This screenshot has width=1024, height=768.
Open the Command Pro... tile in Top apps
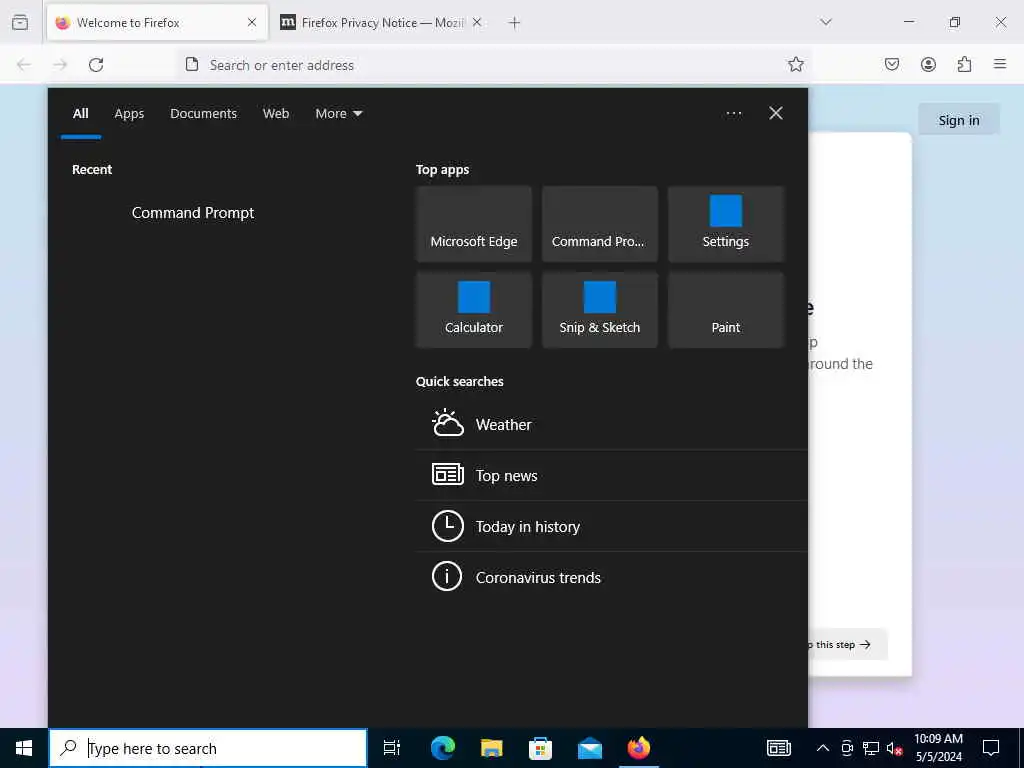[600, 224]
